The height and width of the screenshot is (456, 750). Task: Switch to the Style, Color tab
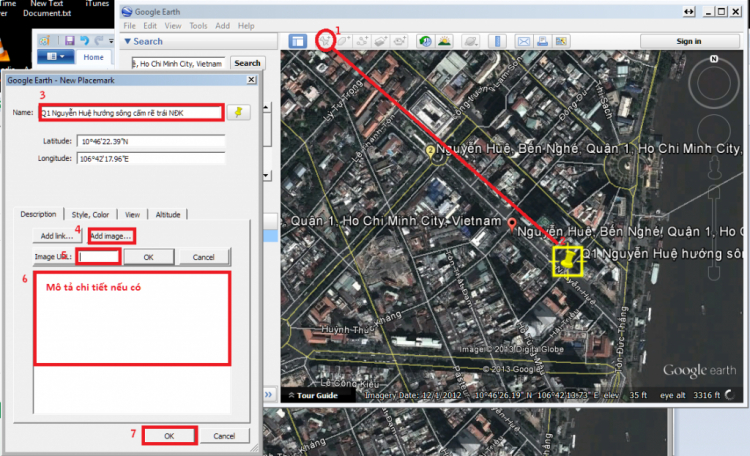point(90,215)
